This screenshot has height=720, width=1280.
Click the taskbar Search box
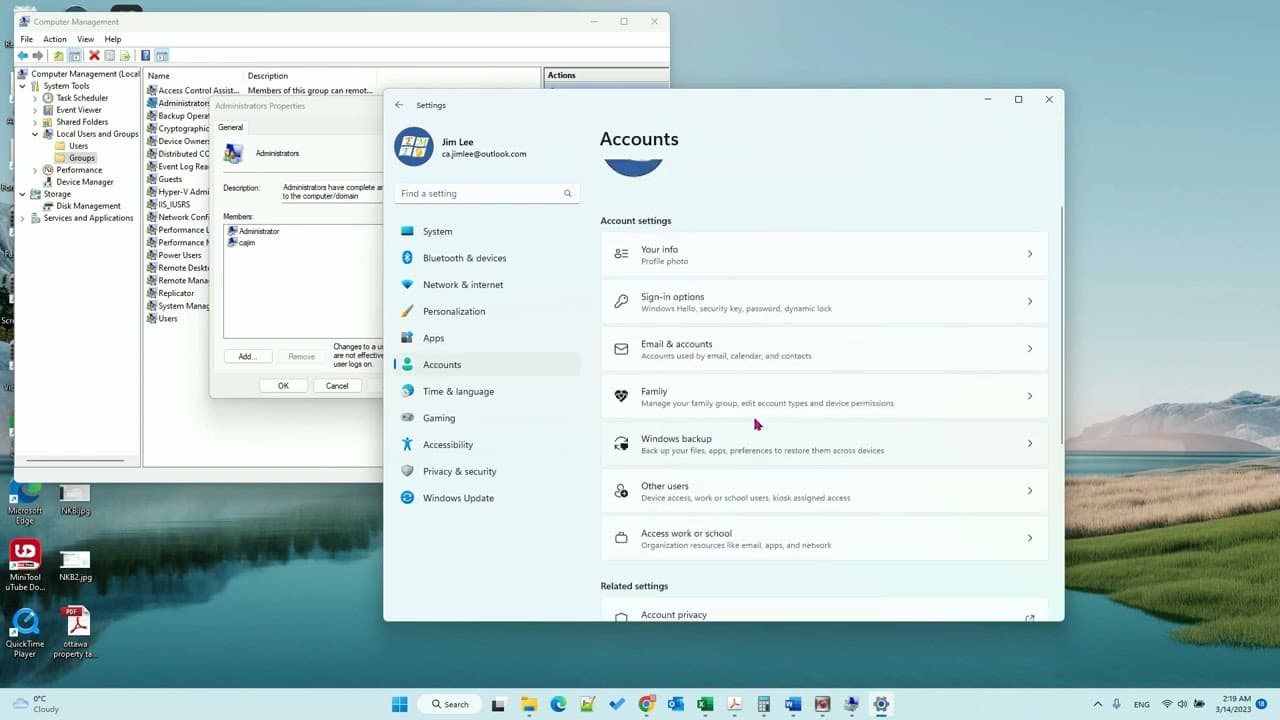[450, 704]
